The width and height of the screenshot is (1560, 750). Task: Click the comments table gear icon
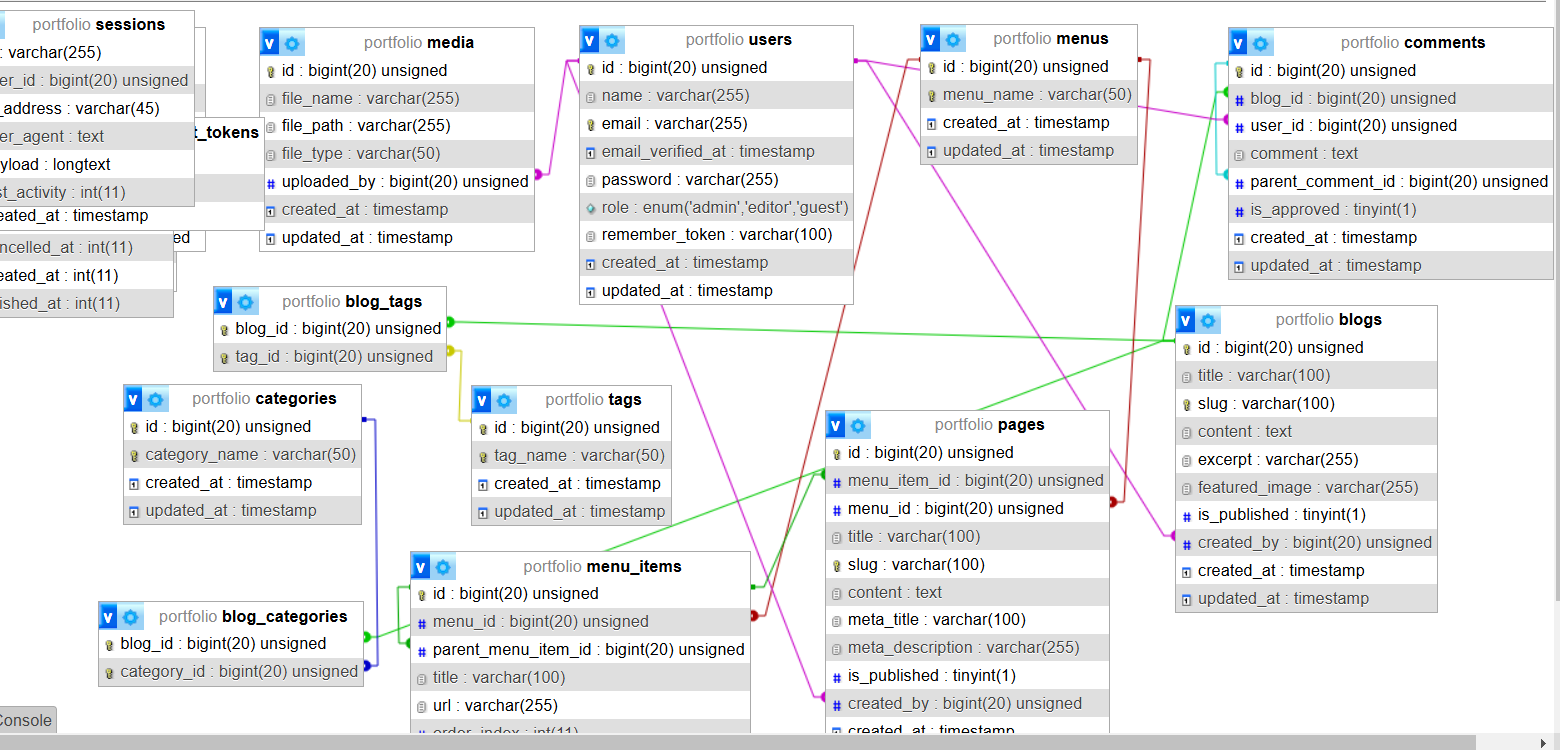point(1261,43)
